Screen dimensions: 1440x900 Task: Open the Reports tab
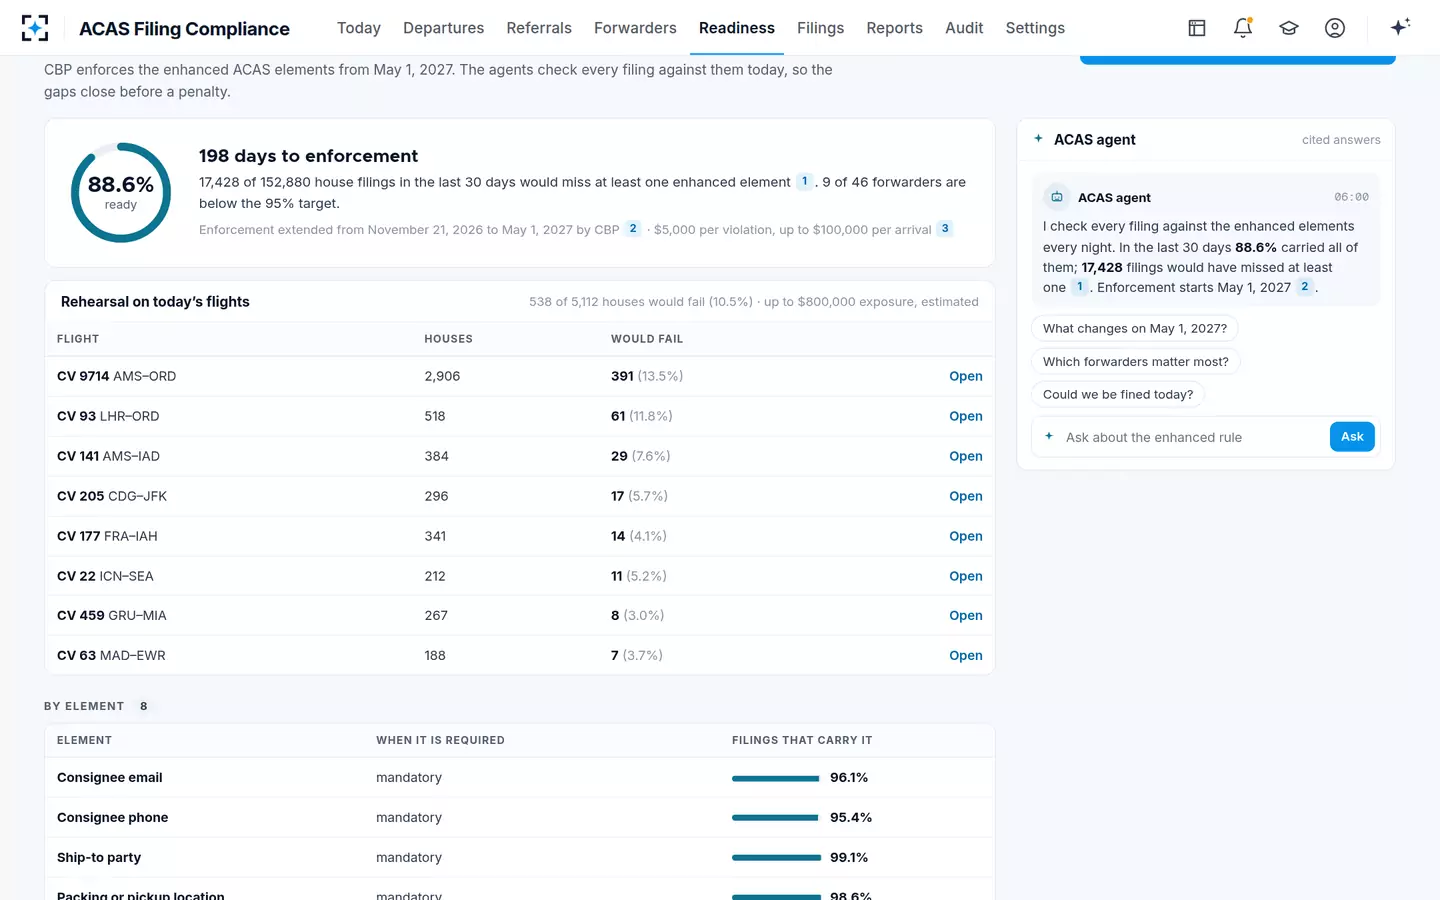[894, 28]
